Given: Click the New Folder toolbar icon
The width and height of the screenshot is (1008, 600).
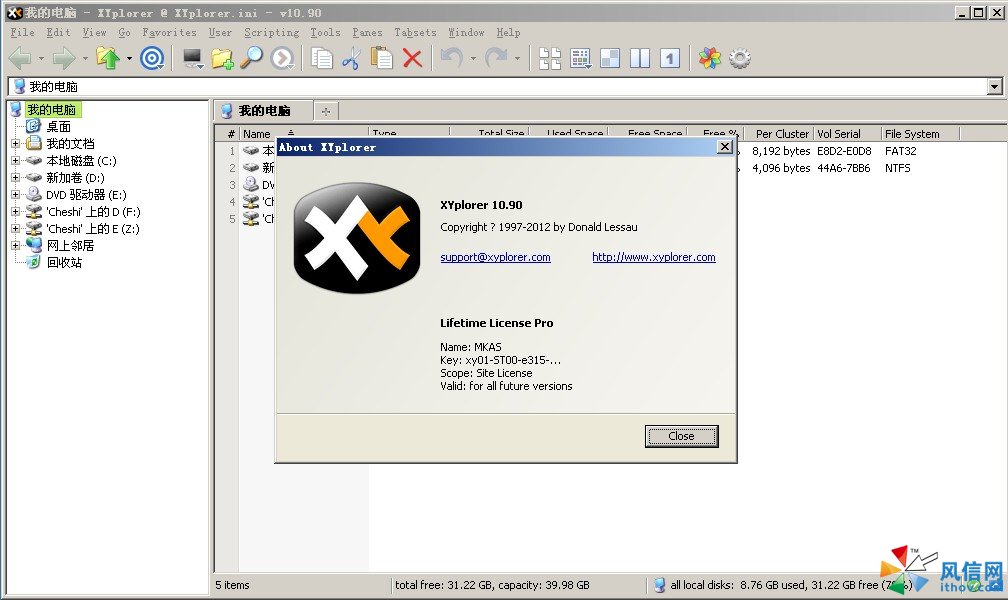Looking at the screenshot, I should click(x=222, y=59).
